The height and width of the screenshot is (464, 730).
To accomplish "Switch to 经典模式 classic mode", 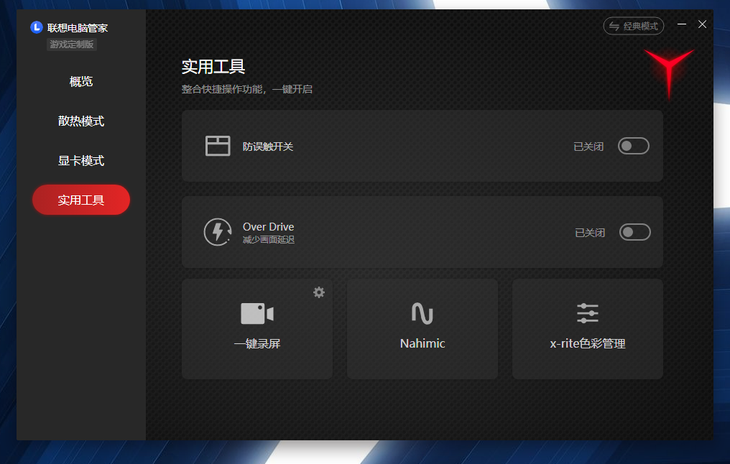I will tap(633, 26).
